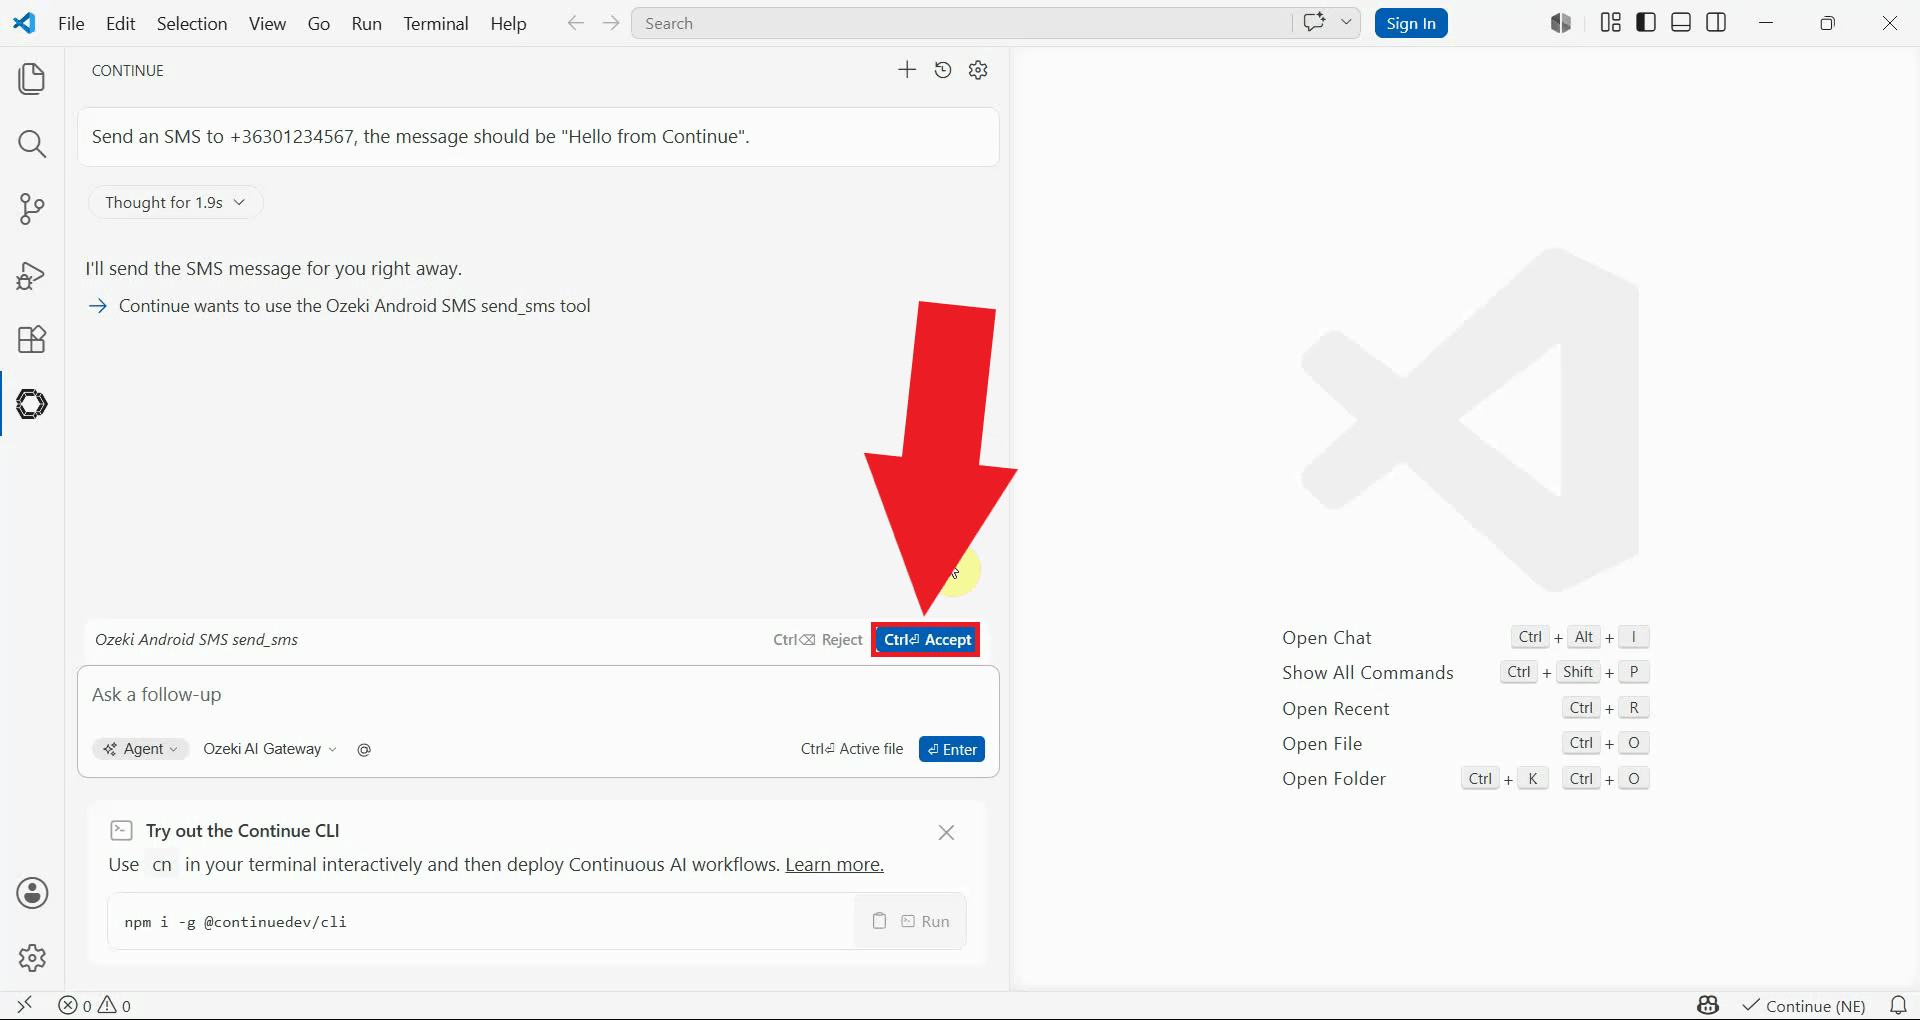
Task: Customize editor layout
Action: (1610, 23)
